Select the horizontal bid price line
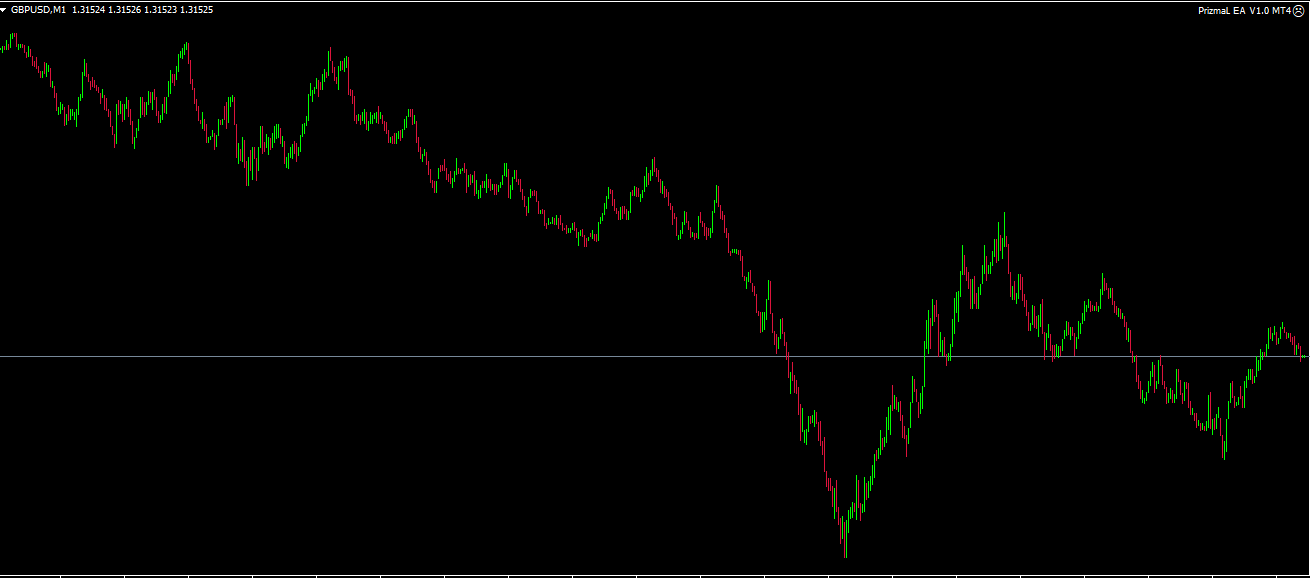The width and height of the screenshot is (1310, 578). coord(400,356)
